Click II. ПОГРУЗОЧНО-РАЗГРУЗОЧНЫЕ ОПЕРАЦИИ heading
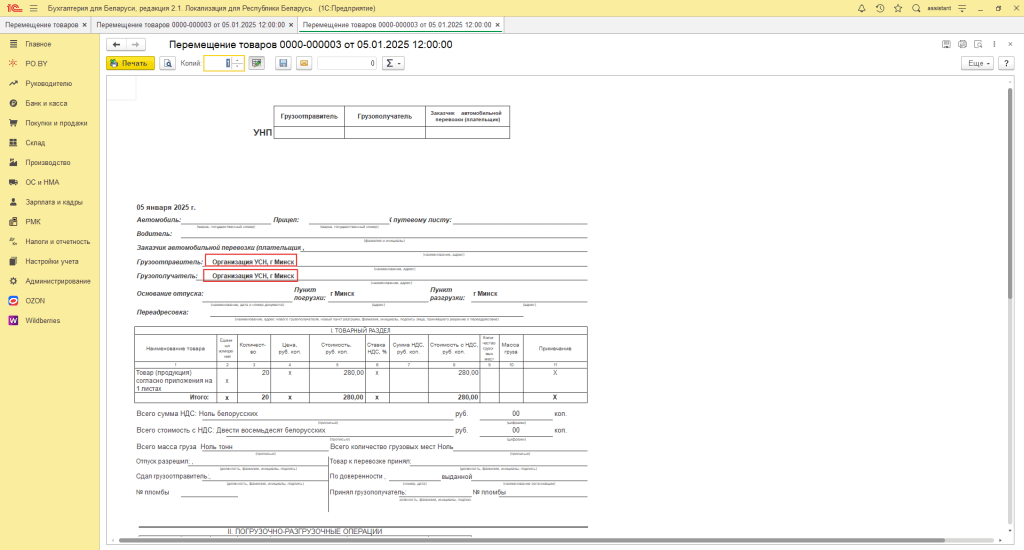1024x550 pixels. click(304, 531)
